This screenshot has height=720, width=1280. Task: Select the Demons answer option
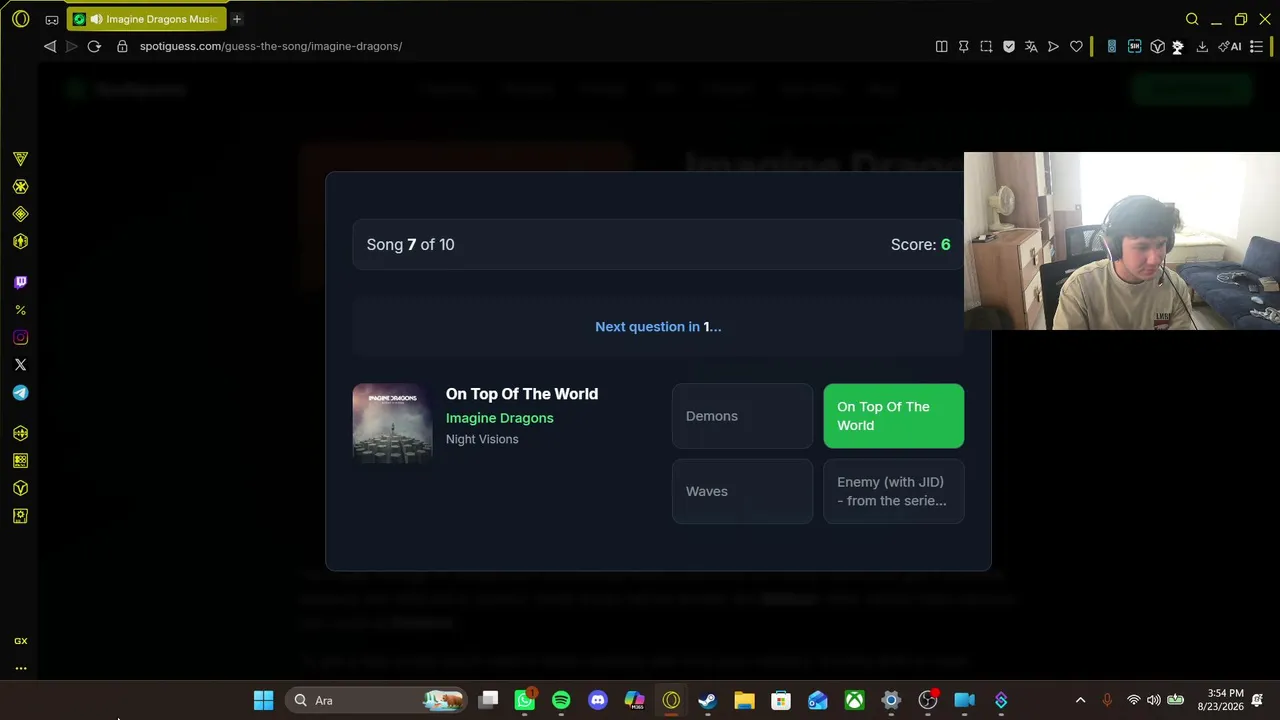tap(742, 416)
